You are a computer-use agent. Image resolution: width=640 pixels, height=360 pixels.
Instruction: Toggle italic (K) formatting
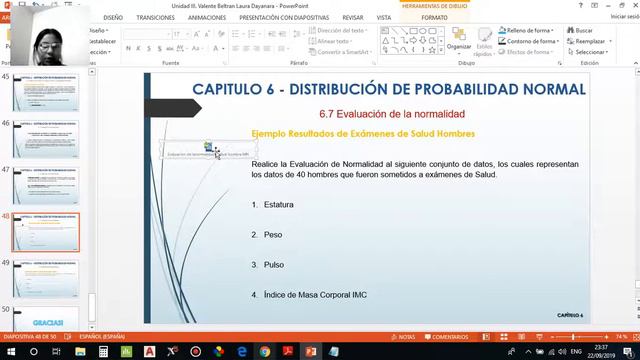[138, 49]
